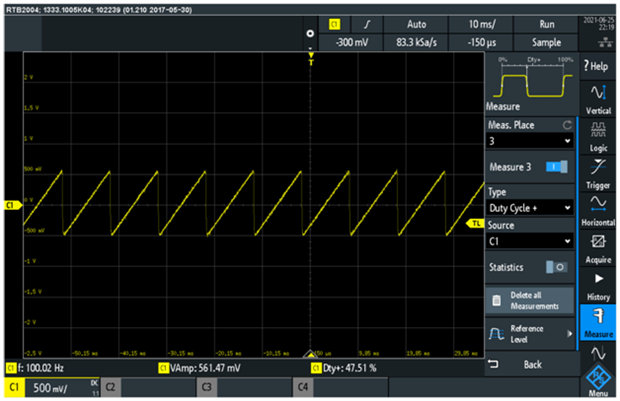
Task: Click the Sample acquisition mode field
Action: (x=546, y=42)
